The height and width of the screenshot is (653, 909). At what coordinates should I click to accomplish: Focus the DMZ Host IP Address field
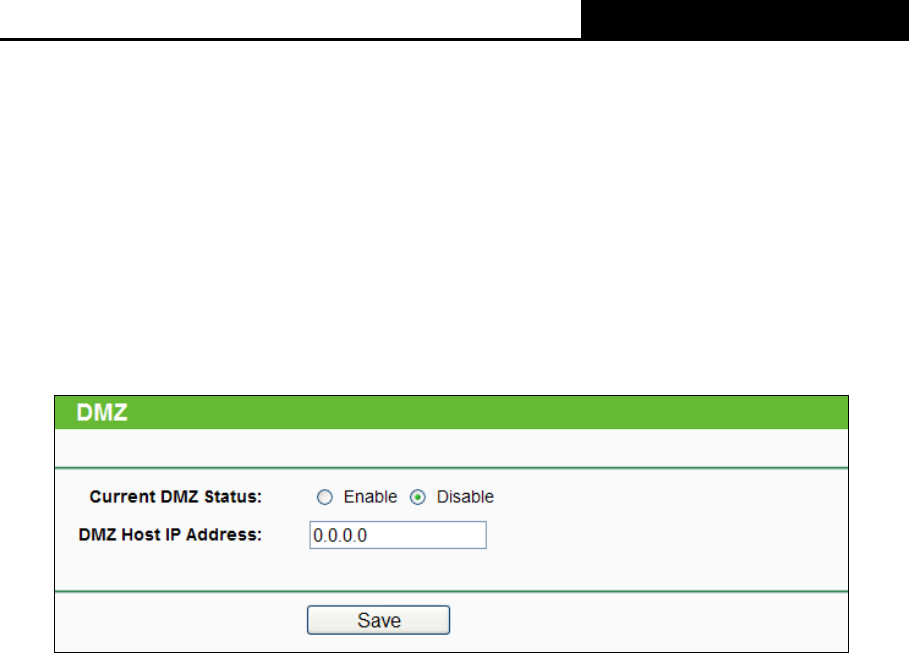tap(398, 535)
